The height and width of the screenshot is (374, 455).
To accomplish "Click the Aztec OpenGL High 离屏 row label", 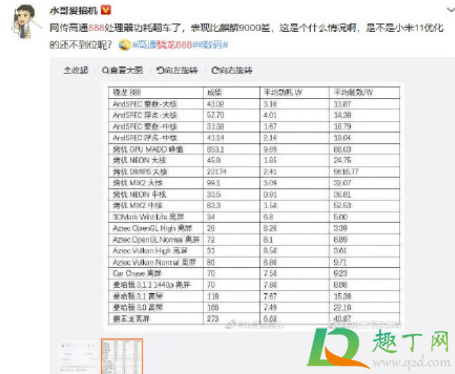I will tap(152, 228).
